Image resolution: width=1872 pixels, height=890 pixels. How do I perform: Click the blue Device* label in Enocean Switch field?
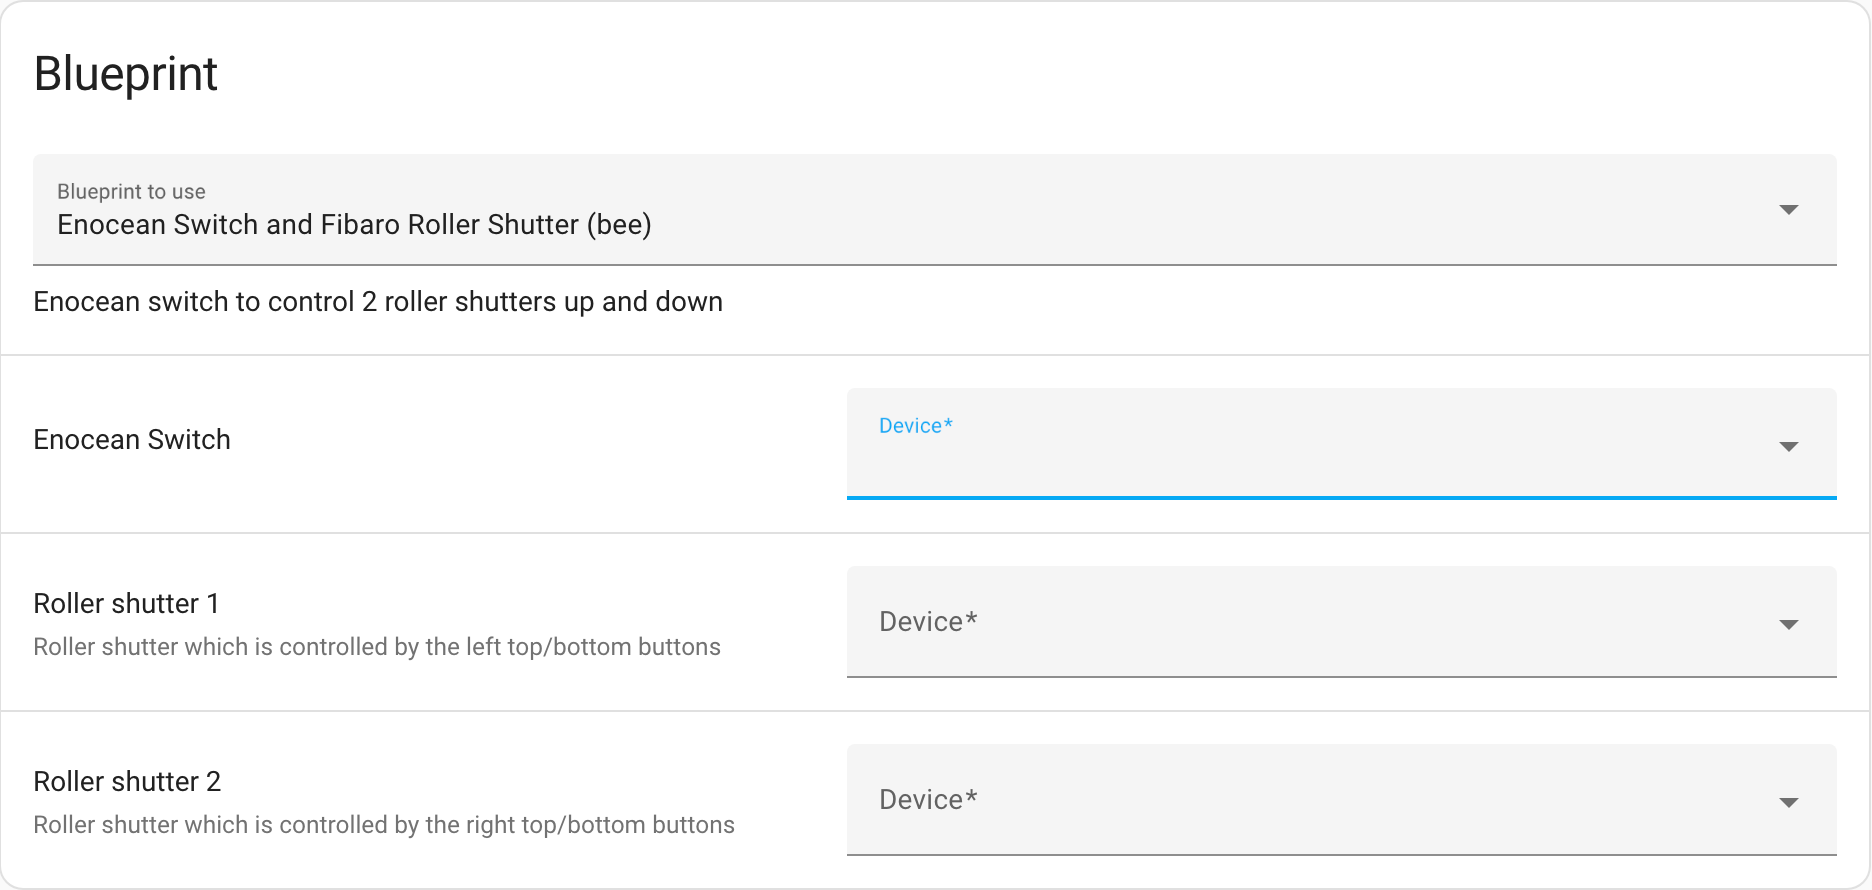pos(915,426)
